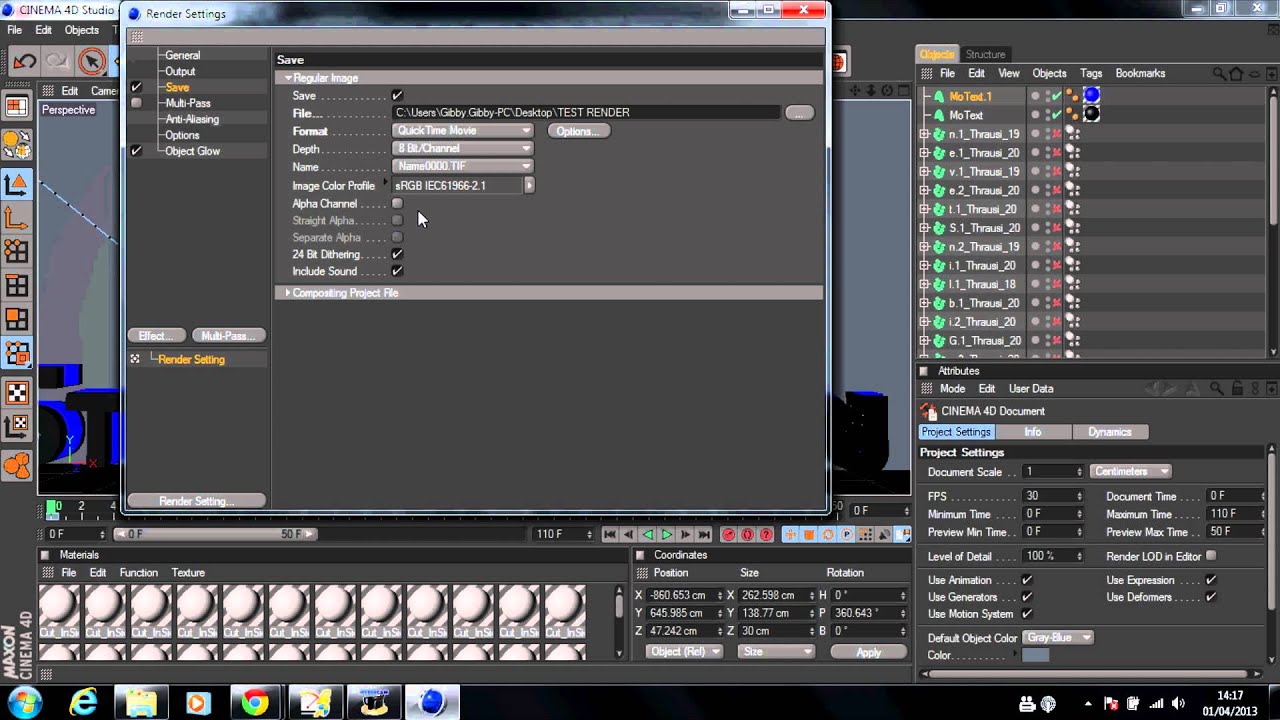Click the browse button next to file path
The image size is (1280, 720).
(x=799, y=113)
